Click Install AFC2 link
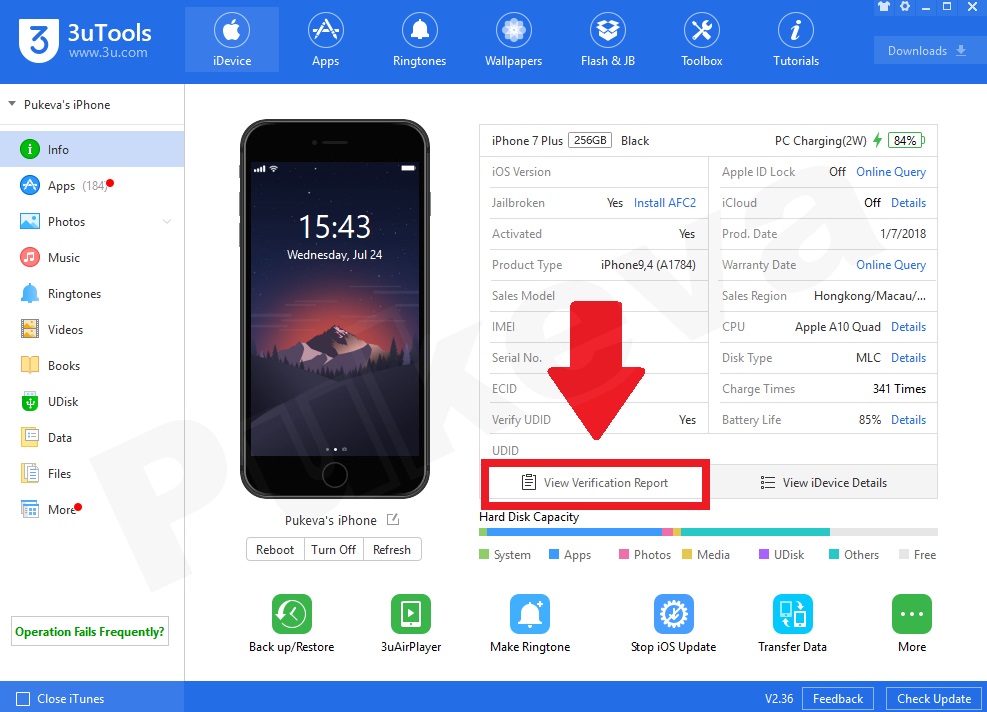 click(x=665, y=203)
